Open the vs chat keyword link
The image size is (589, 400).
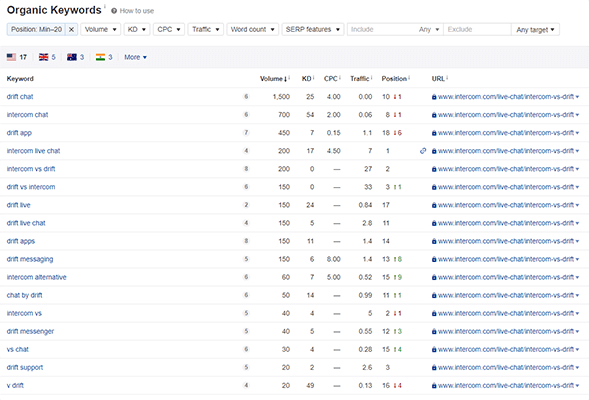18,349
